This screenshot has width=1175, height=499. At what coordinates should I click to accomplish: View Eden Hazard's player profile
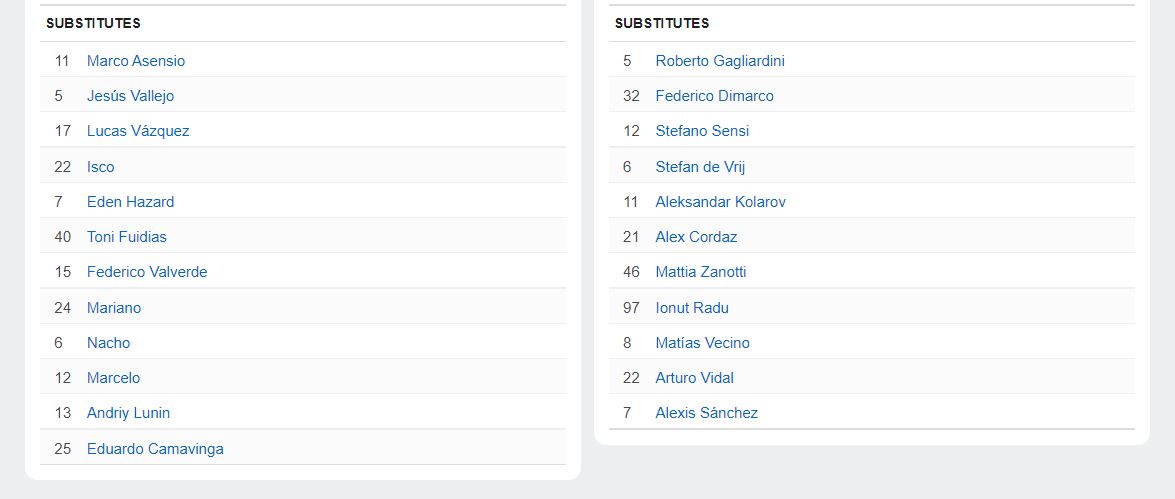[130, 202]
